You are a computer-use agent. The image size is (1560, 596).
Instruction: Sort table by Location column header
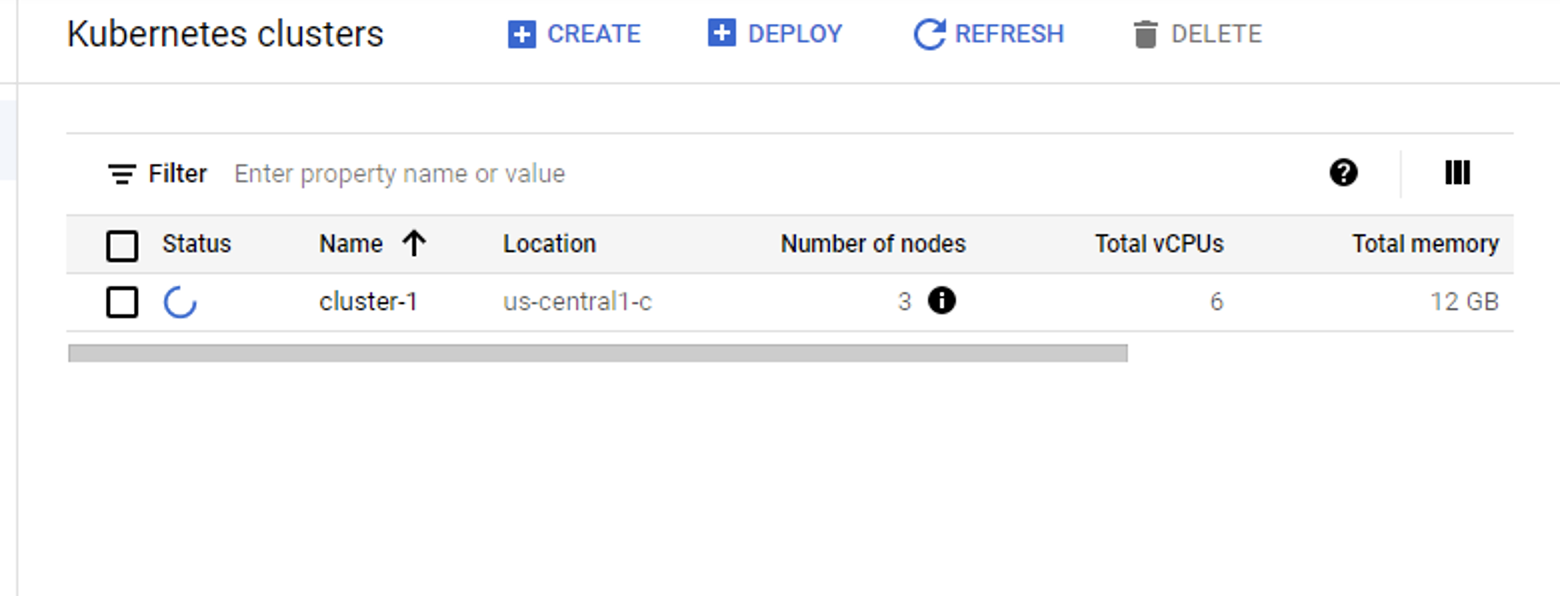[549, 244]
